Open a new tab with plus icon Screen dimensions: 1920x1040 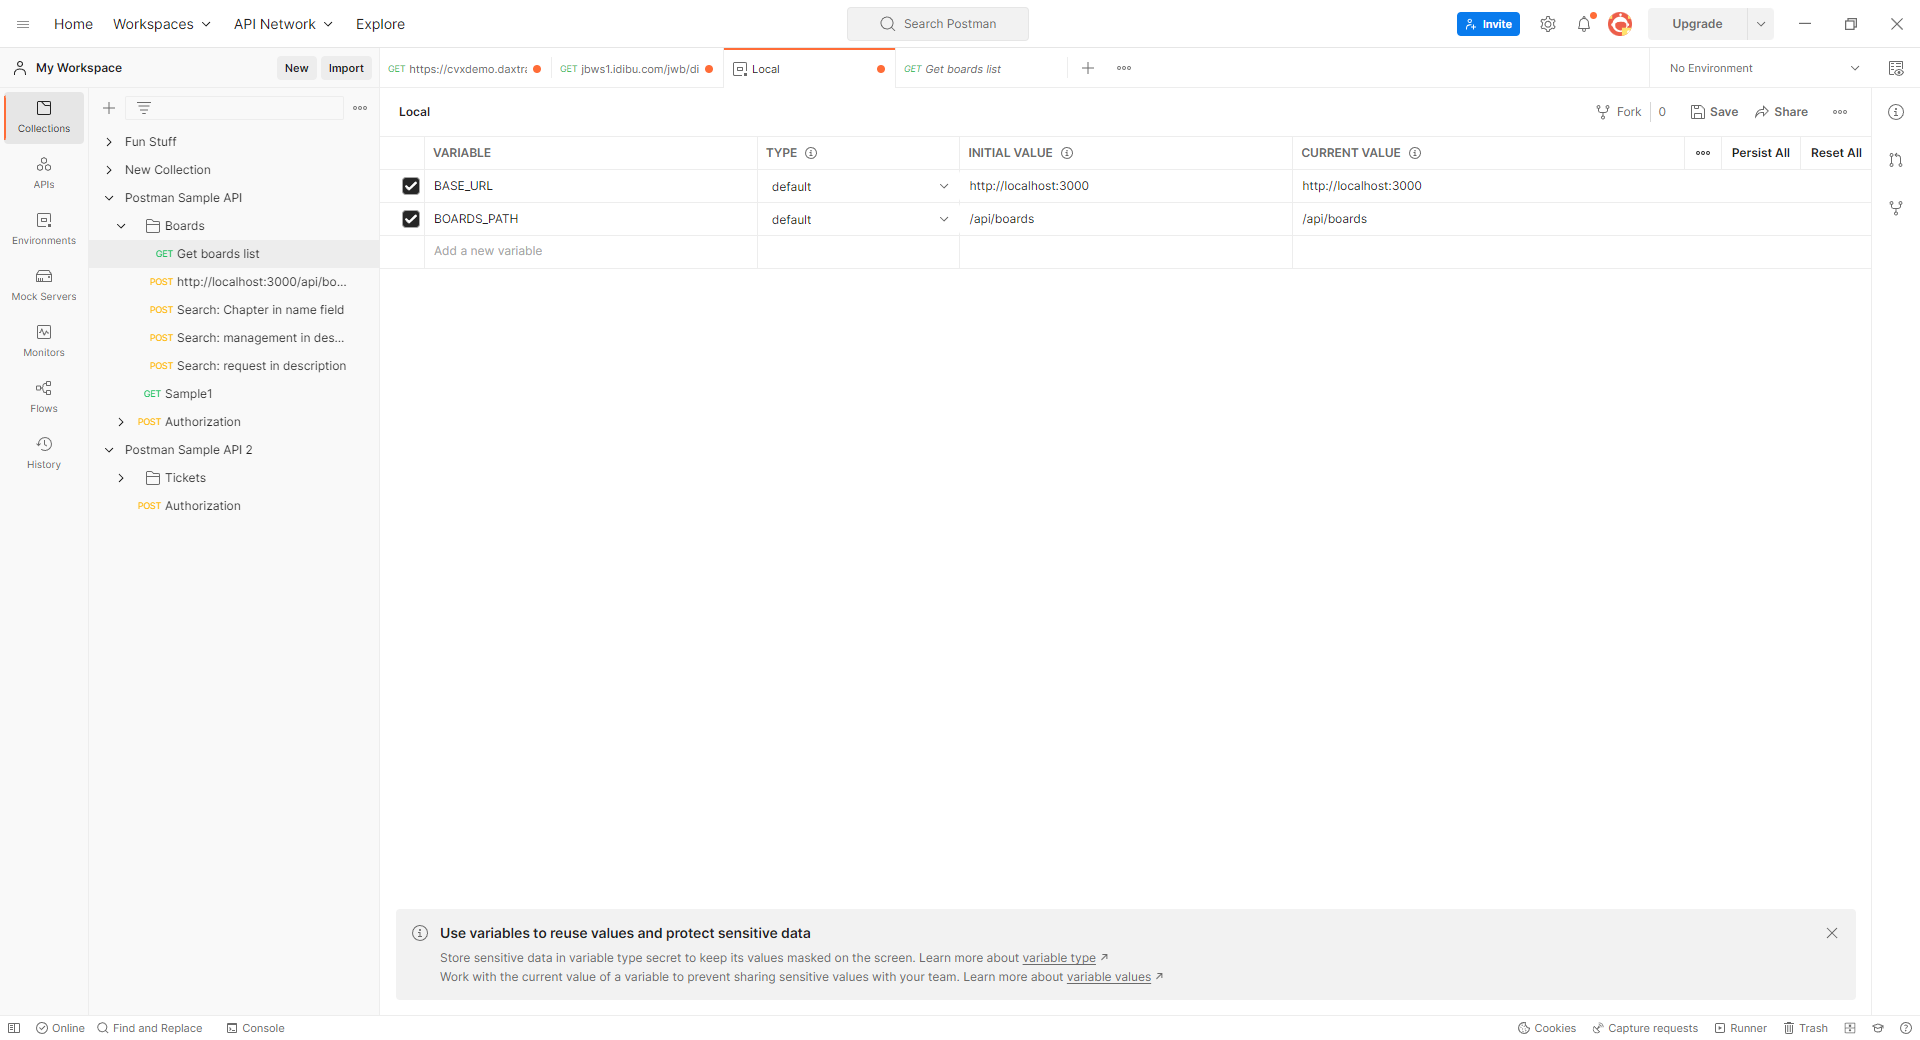(x=1088, y=68)
